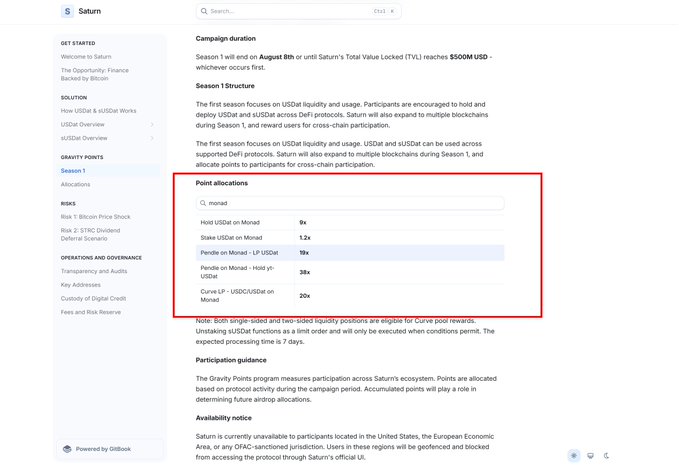Expand the USDat Overview chevron
Image resolution: width=679 pixels, height=467 pixels.
(152, 124)
